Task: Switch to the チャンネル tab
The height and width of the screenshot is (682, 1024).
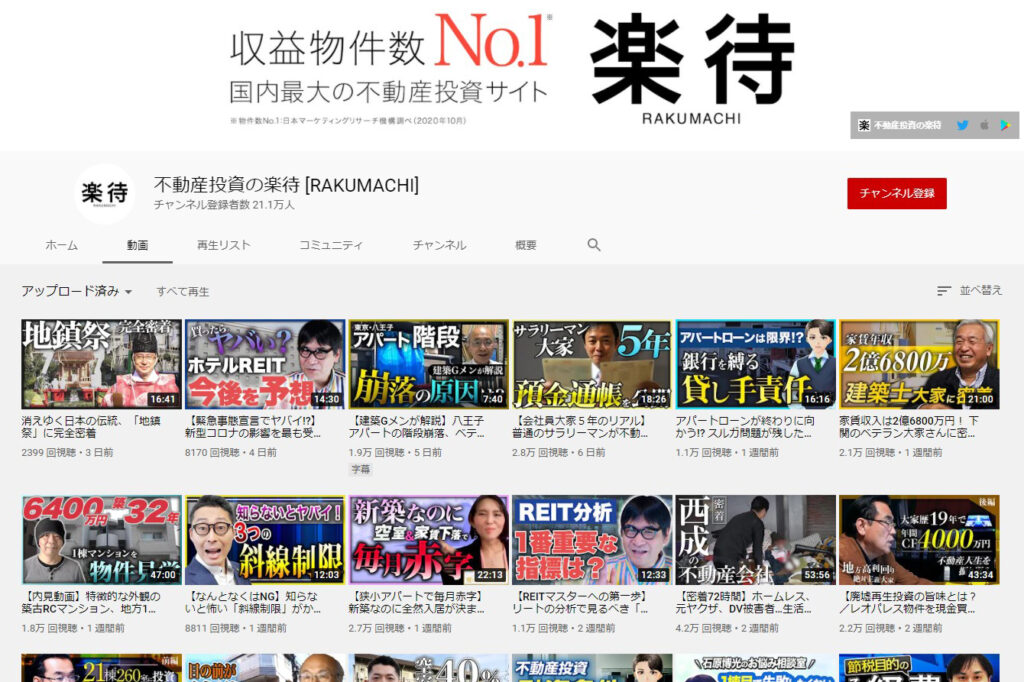Action: (x=439, y=245)
